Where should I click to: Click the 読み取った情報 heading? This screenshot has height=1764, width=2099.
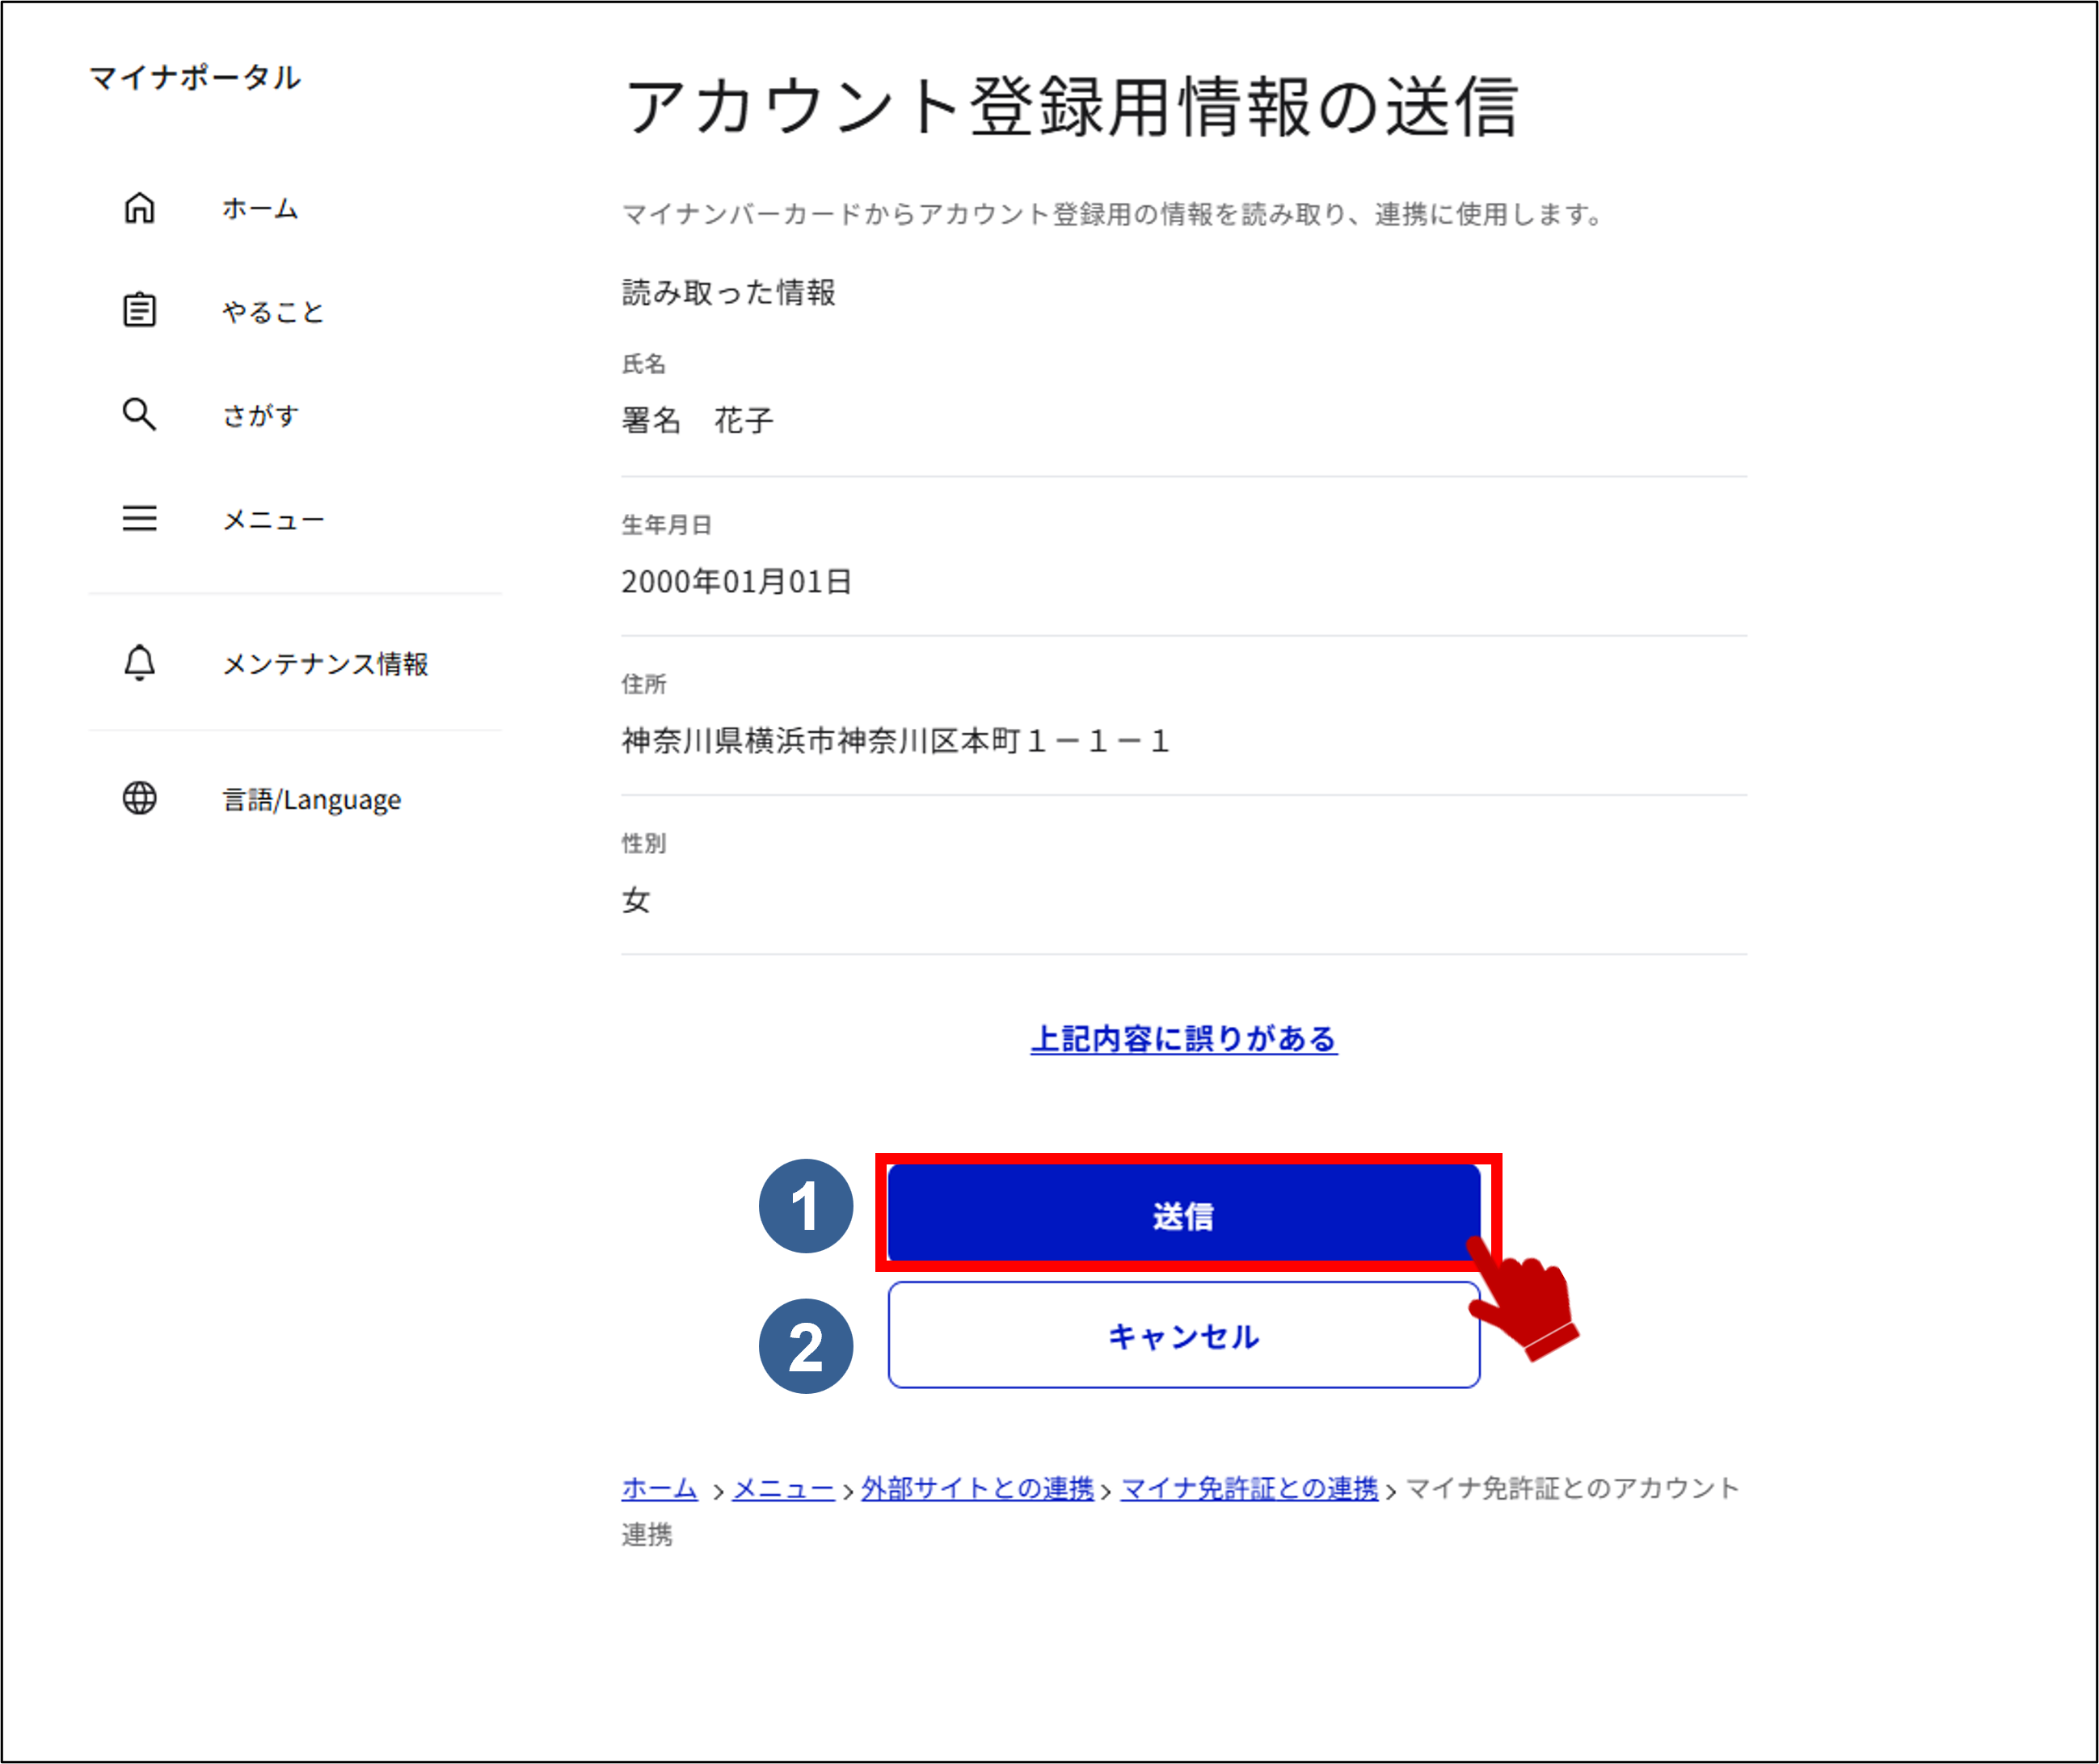tap(728, 292)
